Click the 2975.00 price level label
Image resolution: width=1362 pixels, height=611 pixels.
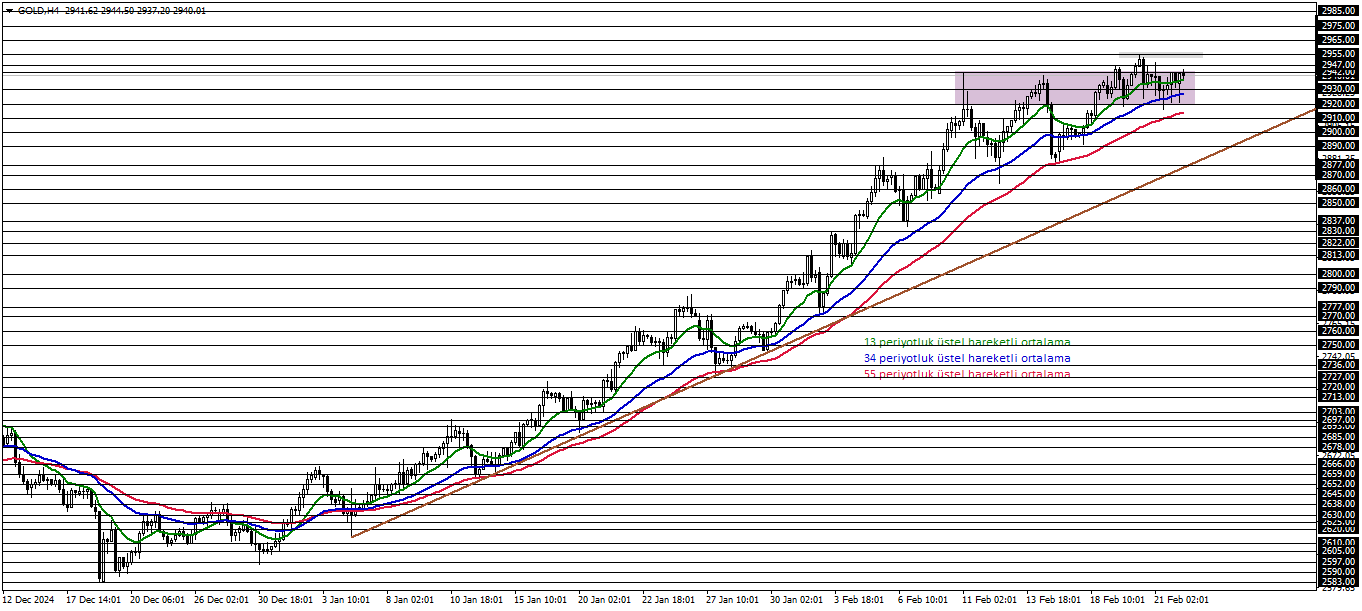tap(1339, 26)
